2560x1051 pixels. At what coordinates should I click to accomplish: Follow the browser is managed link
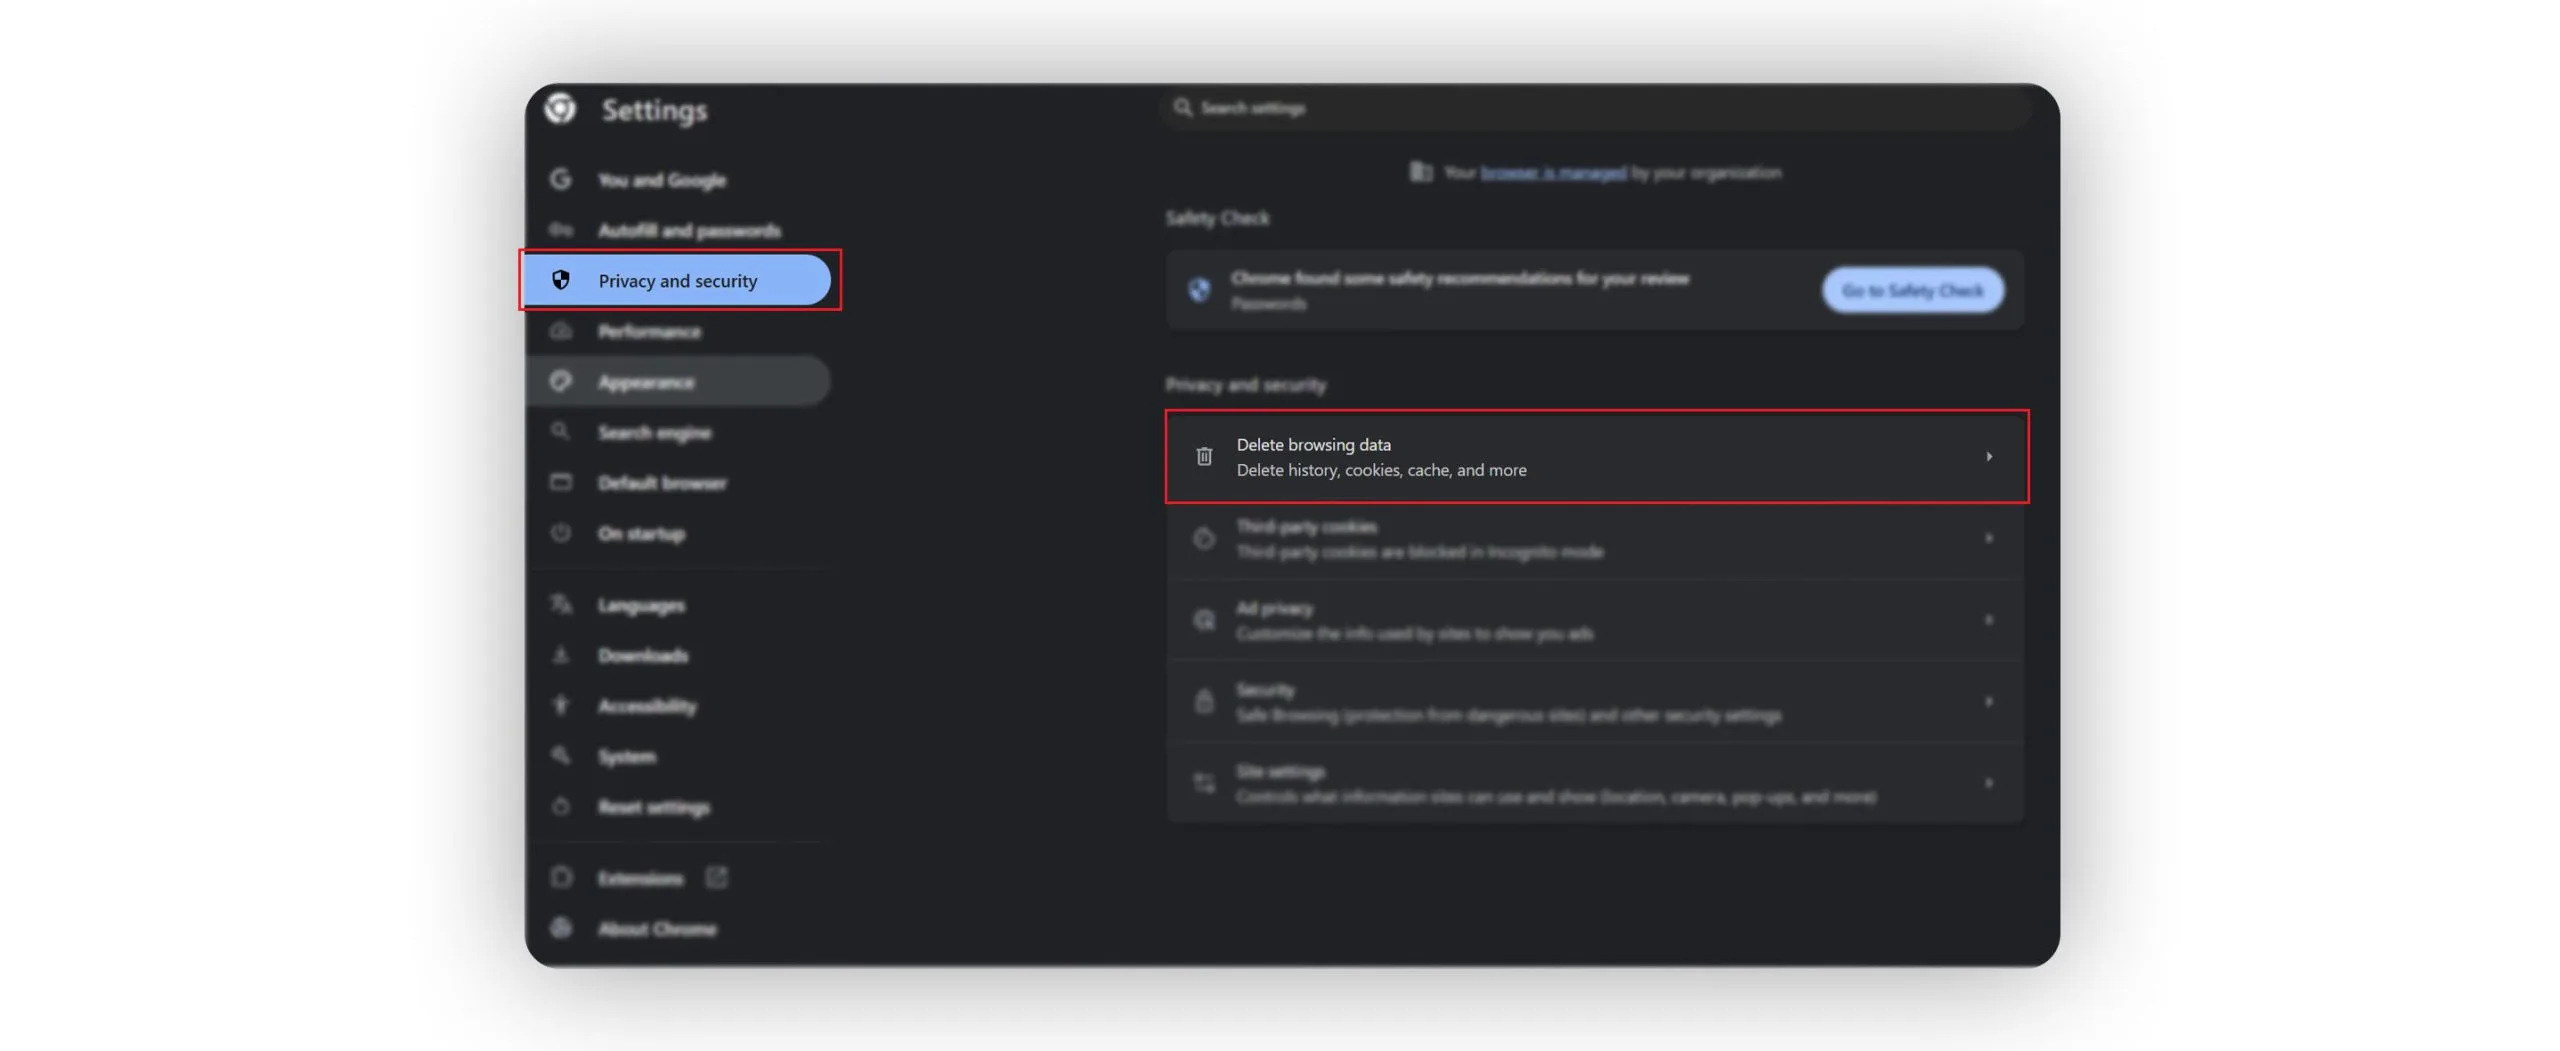click(1553, 173)
